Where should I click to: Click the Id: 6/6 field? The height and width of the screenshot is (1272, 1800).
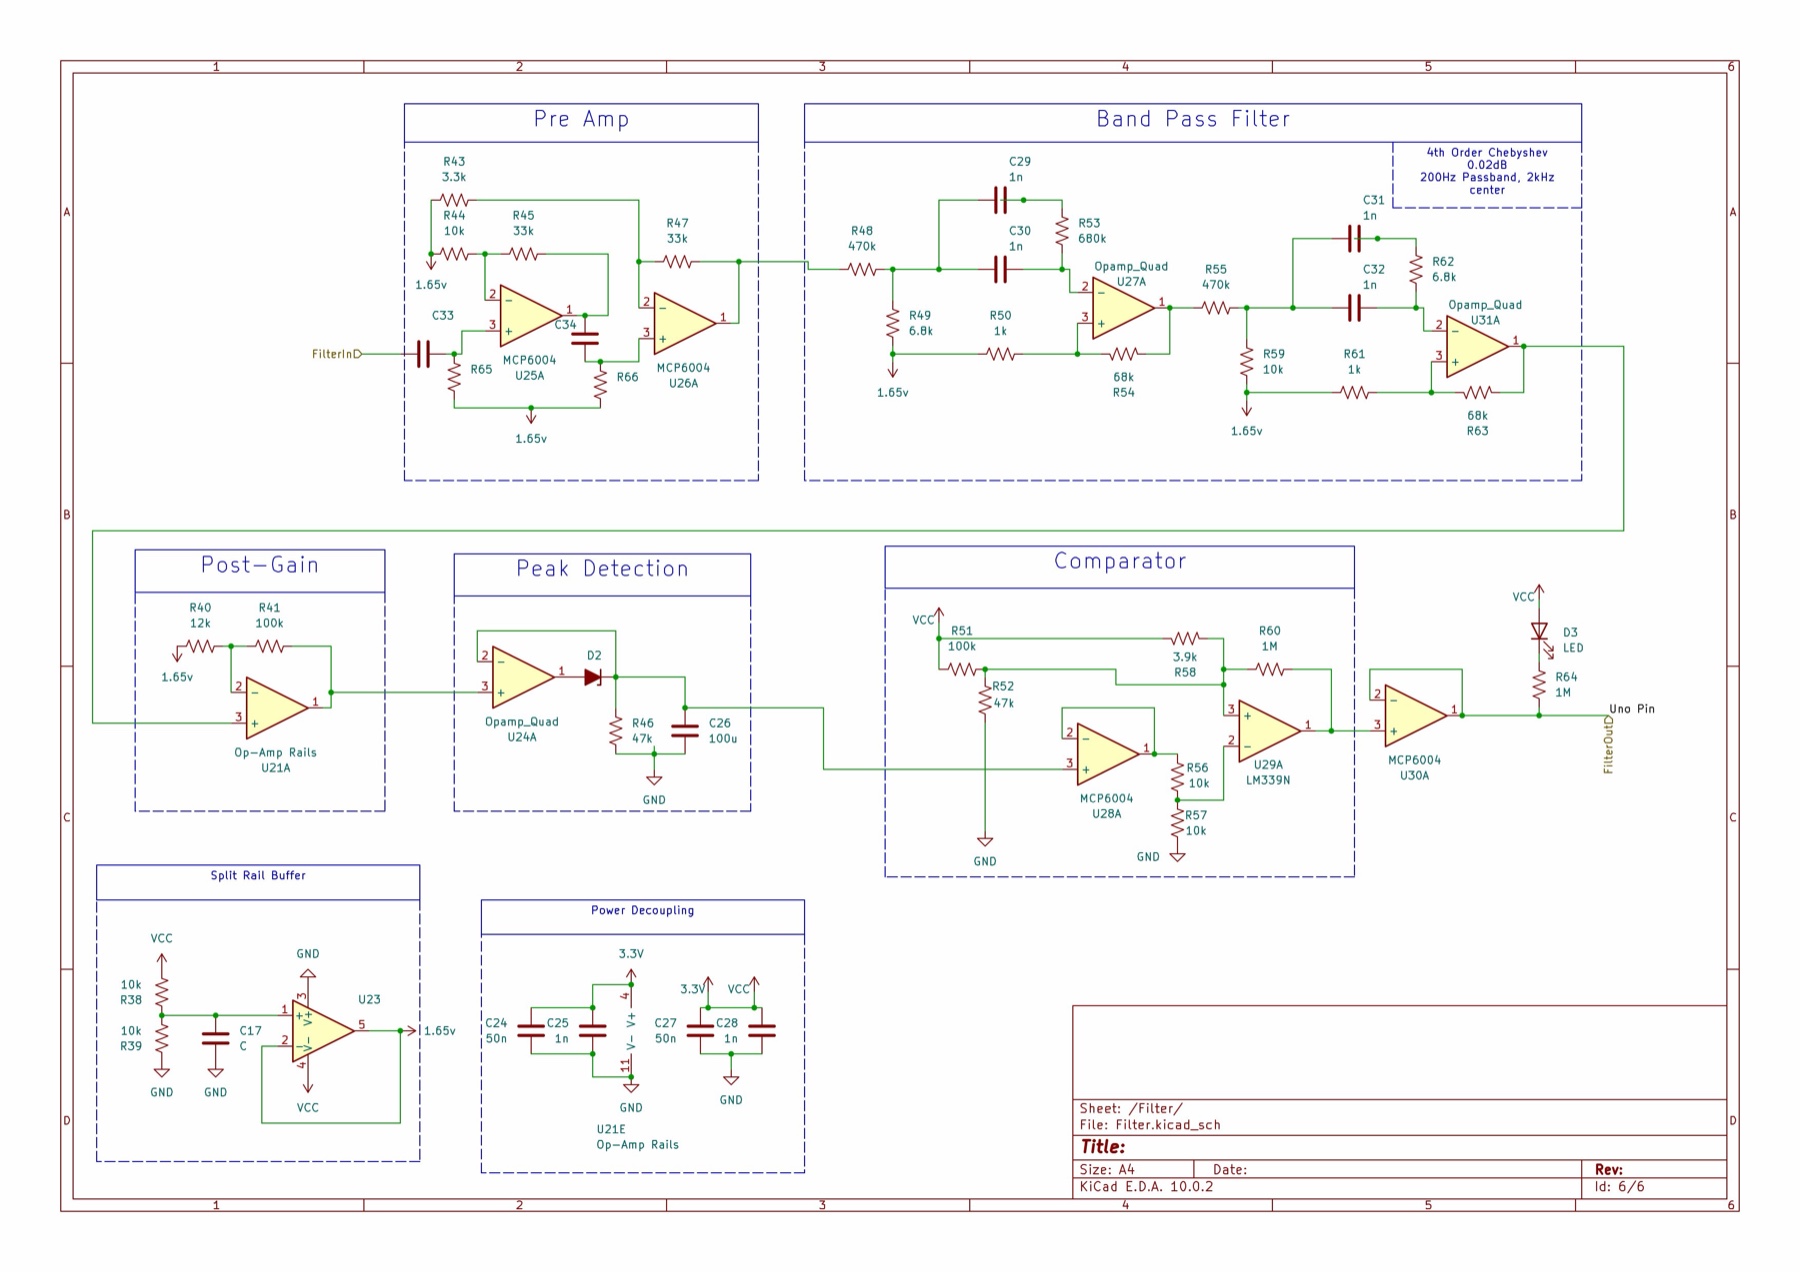[1620, 1186]
